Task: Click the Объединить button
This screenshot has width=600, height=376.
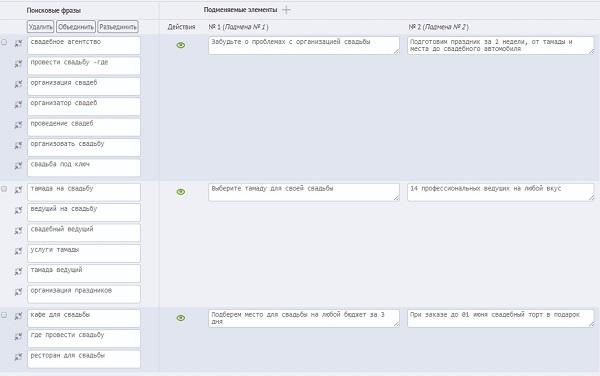Action: (x=76, y=27)
